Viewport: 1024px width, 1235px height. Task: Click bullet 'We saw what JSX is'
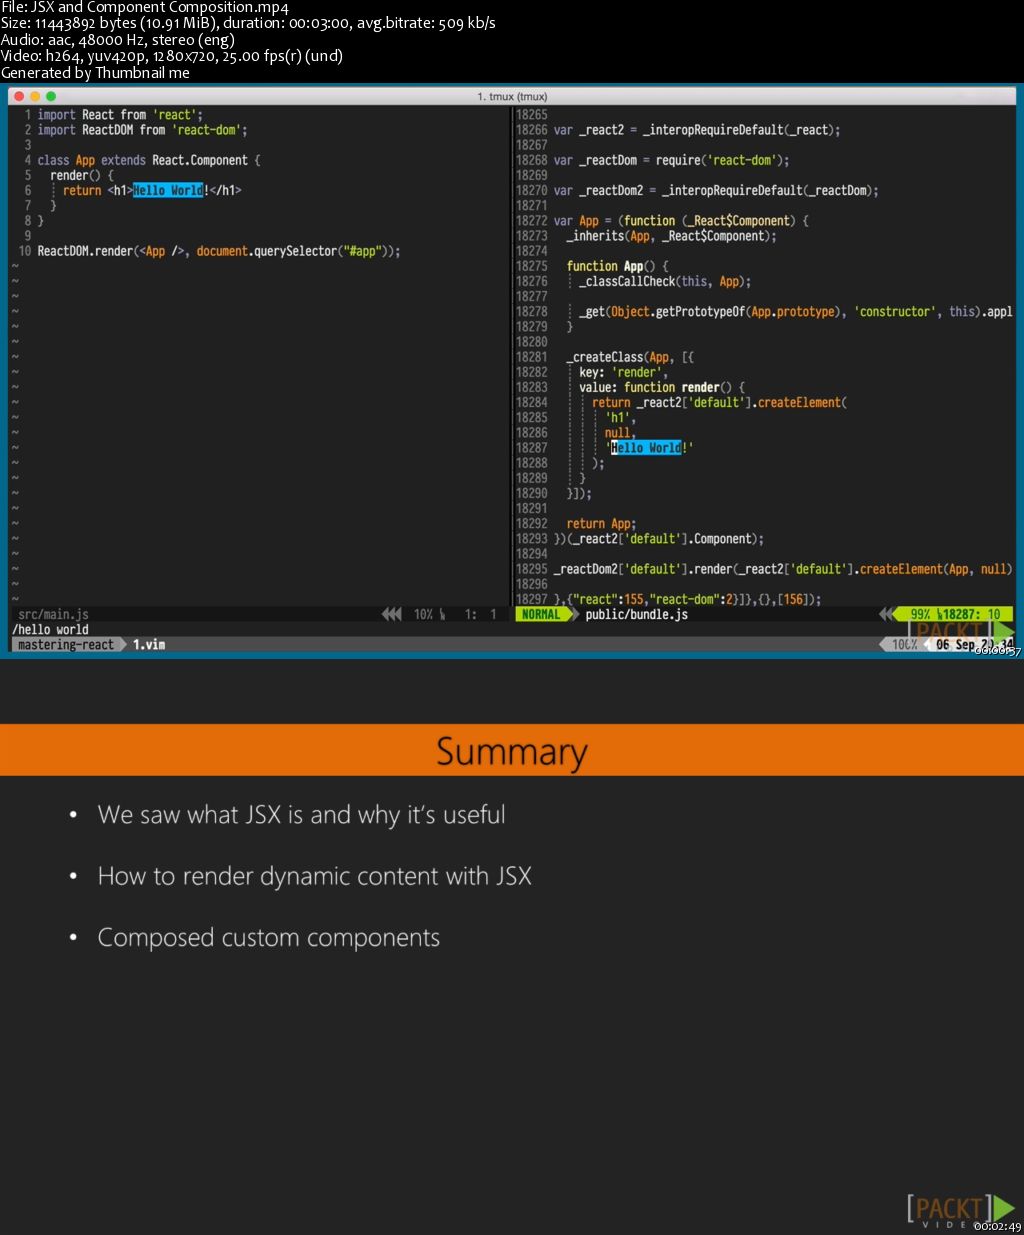(x=301, y=815)
